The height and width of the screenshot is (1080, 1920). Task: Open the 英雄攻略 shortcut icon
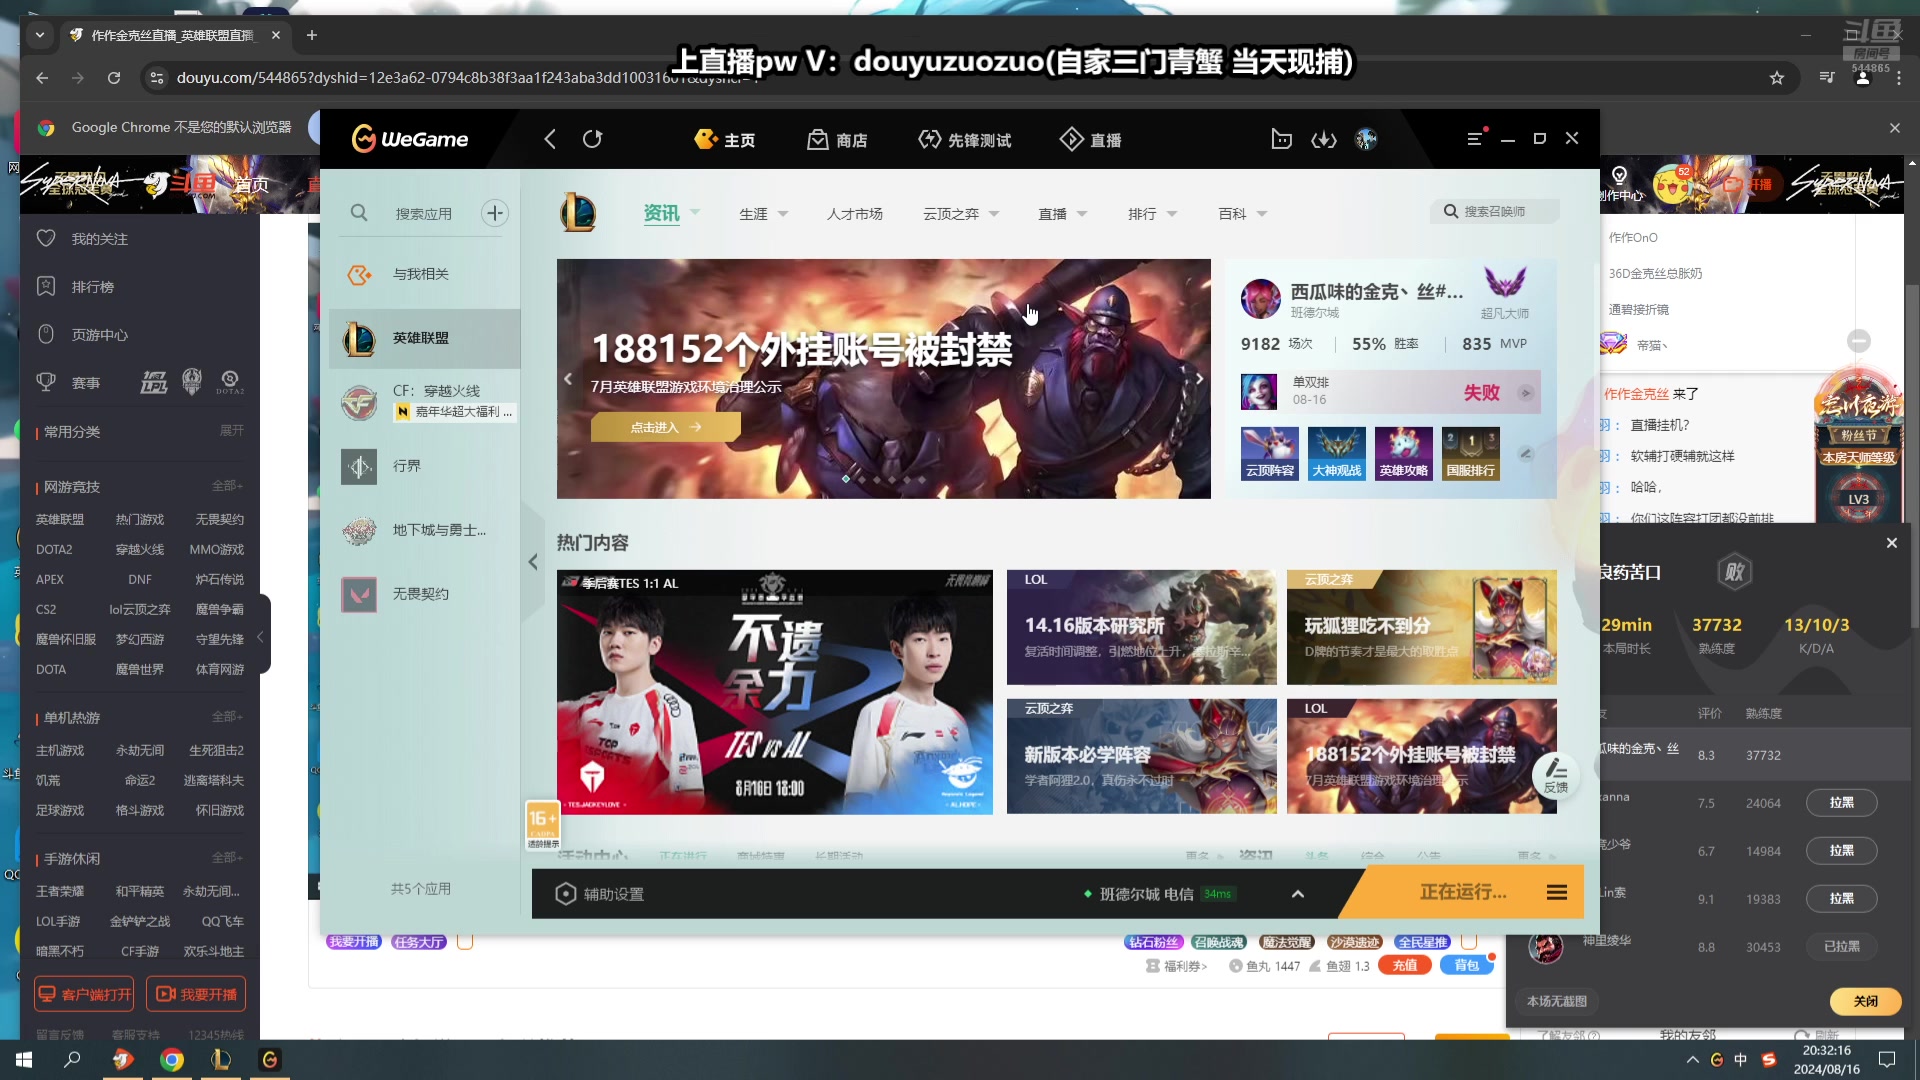coord(1404,454)
